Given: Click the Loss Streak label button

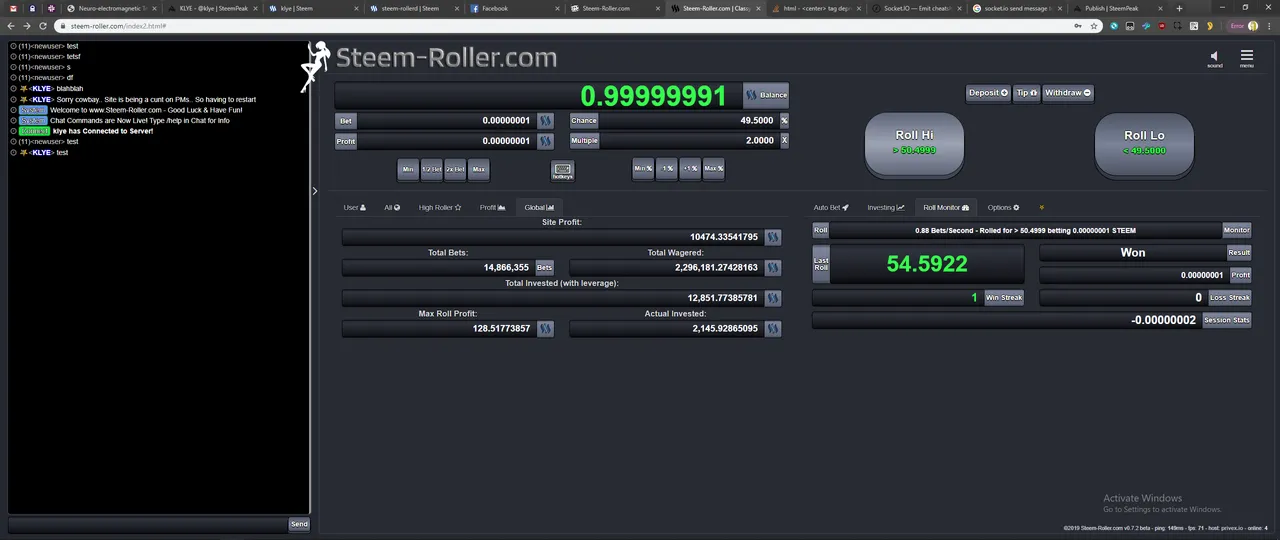Looking at the screenshot, I should pos(1230,297).
